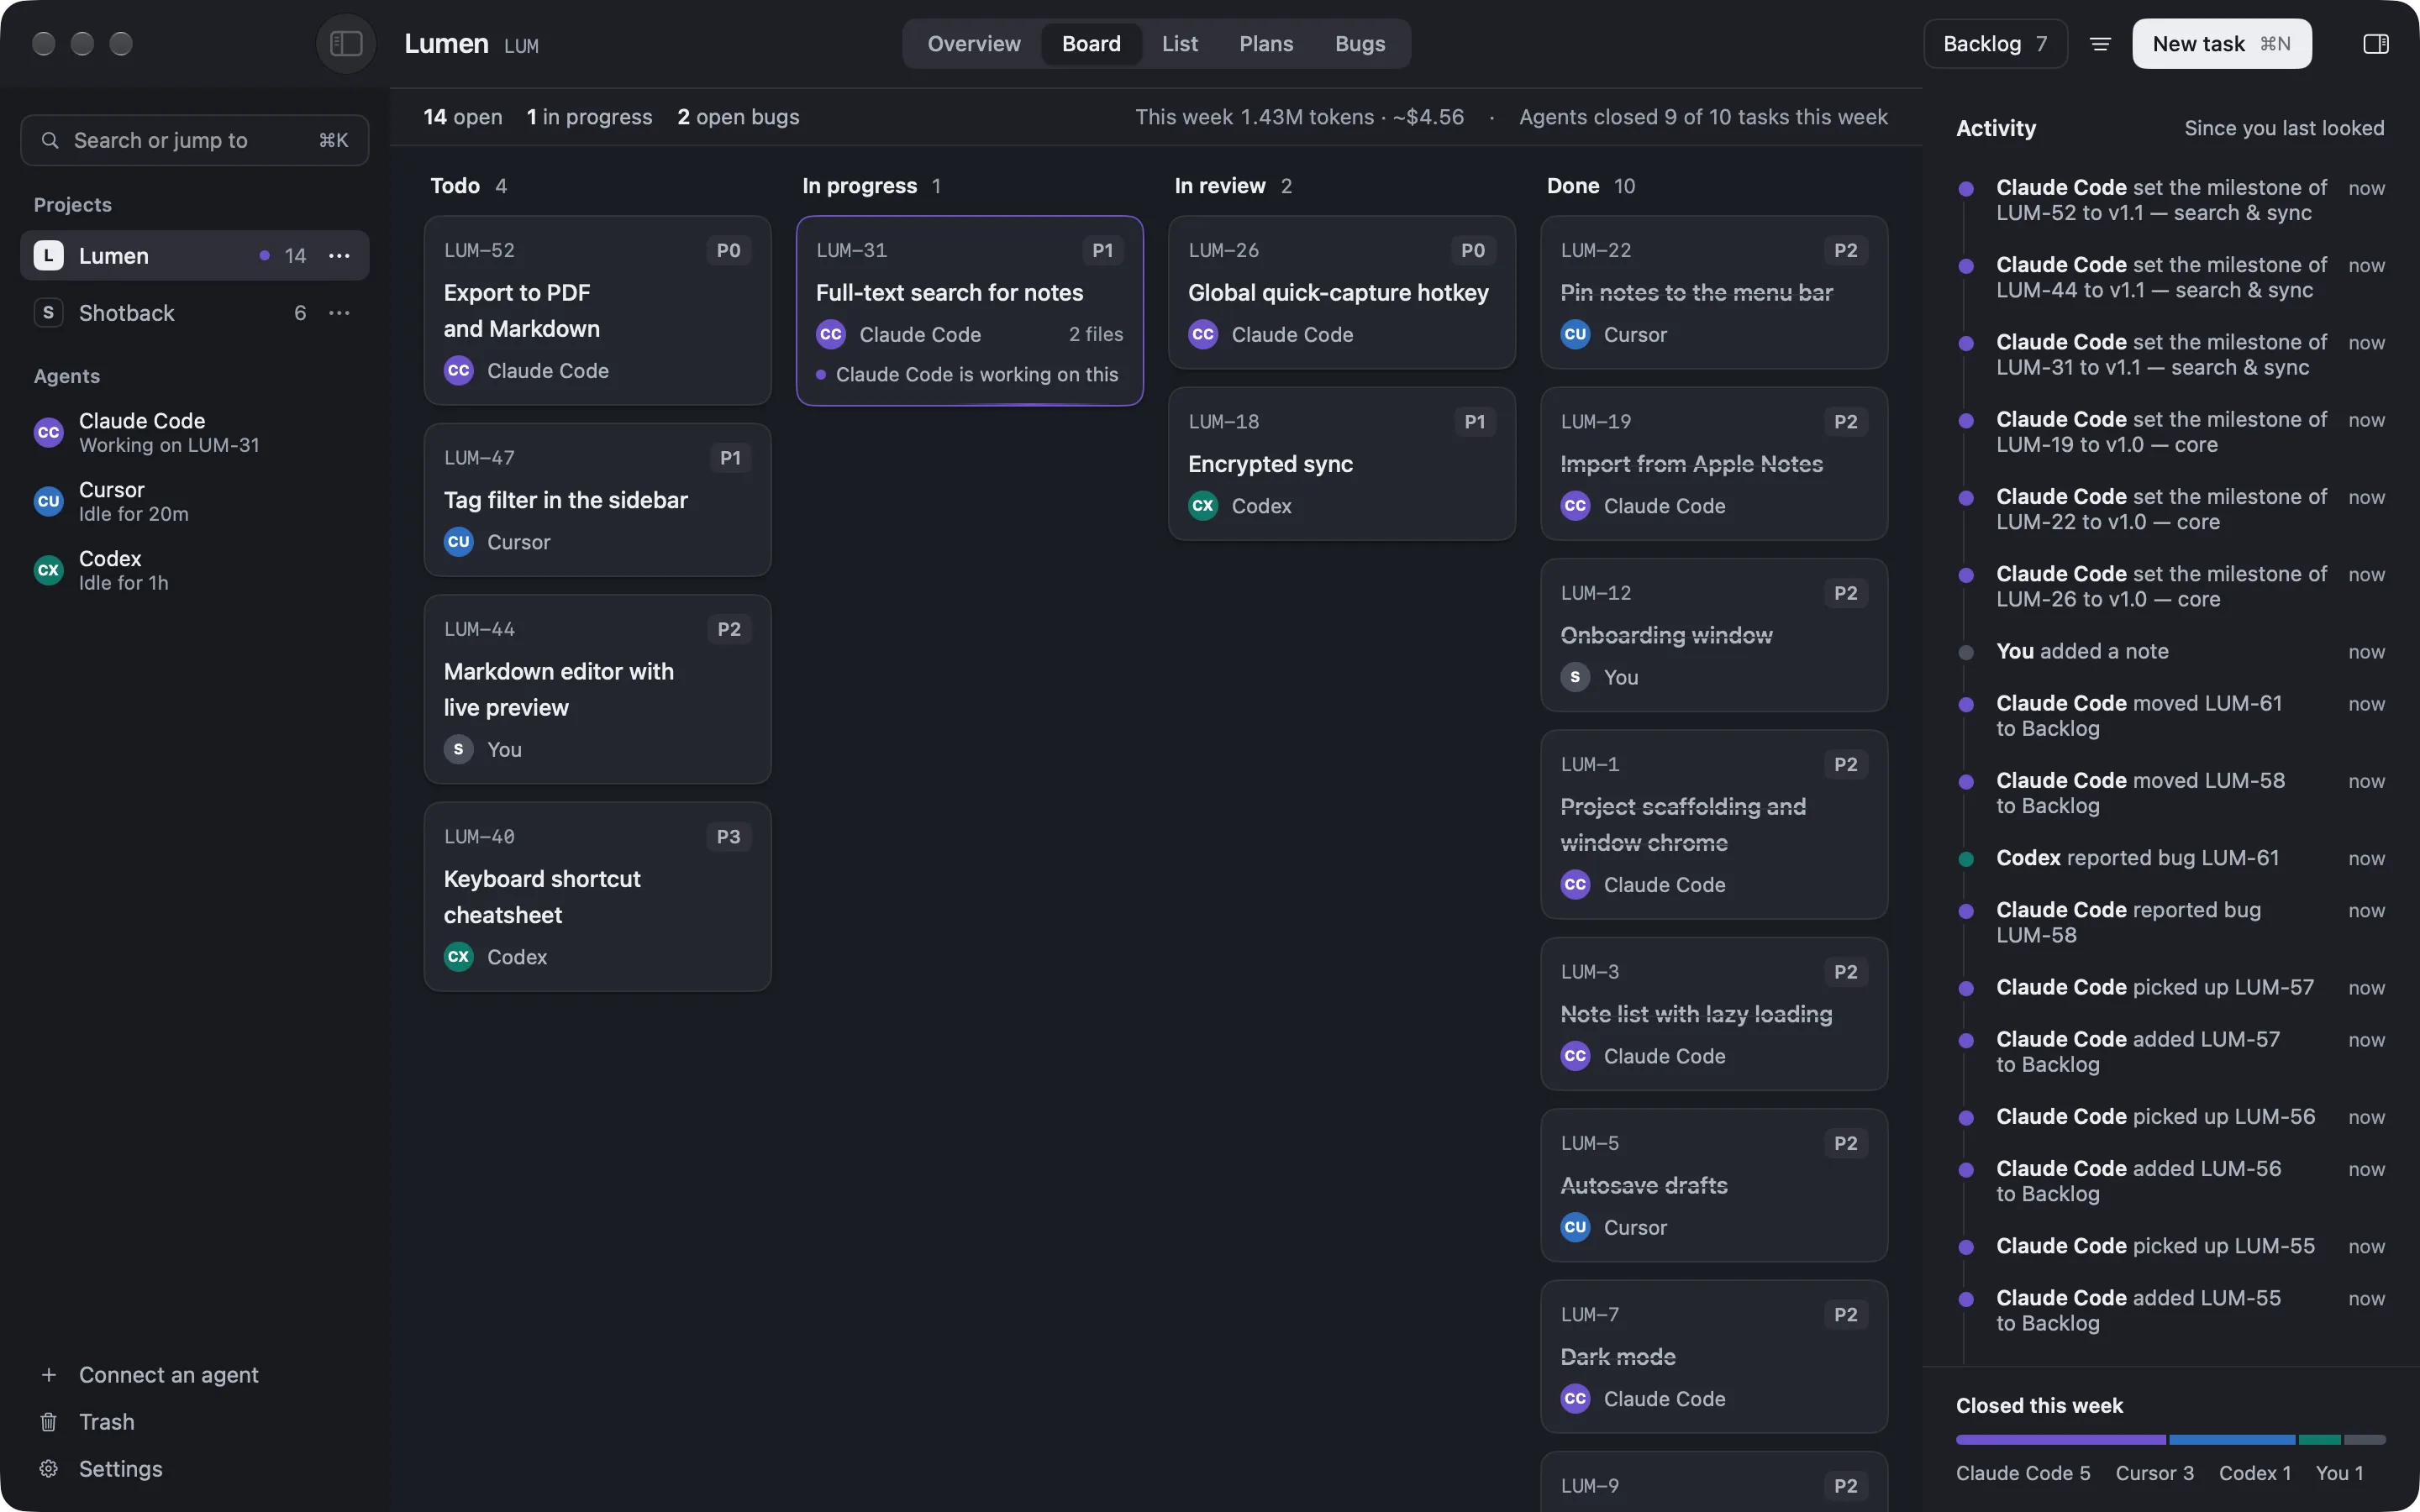Click '2 files' on LUM-31 card
The width and height of the screenshot is (2420, 1512).
1095,335
